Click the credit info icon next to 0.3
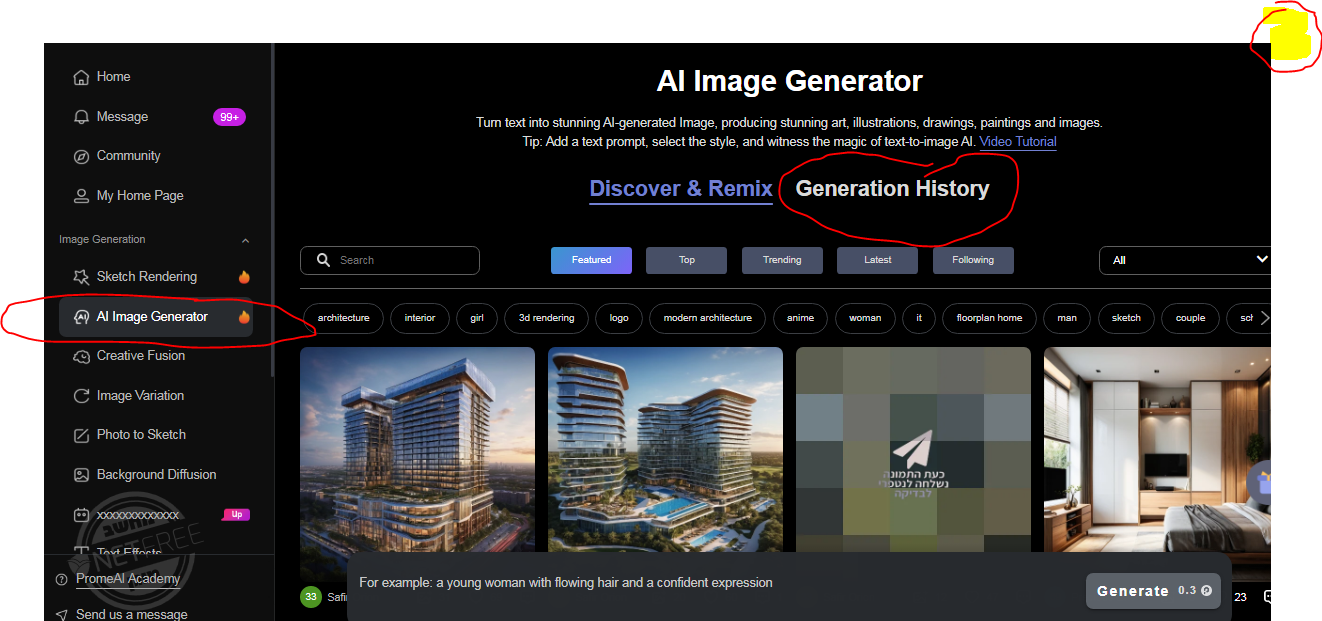Image resolution: width=1322 pixels, height=621 pixels. (x=1206, y=591)
